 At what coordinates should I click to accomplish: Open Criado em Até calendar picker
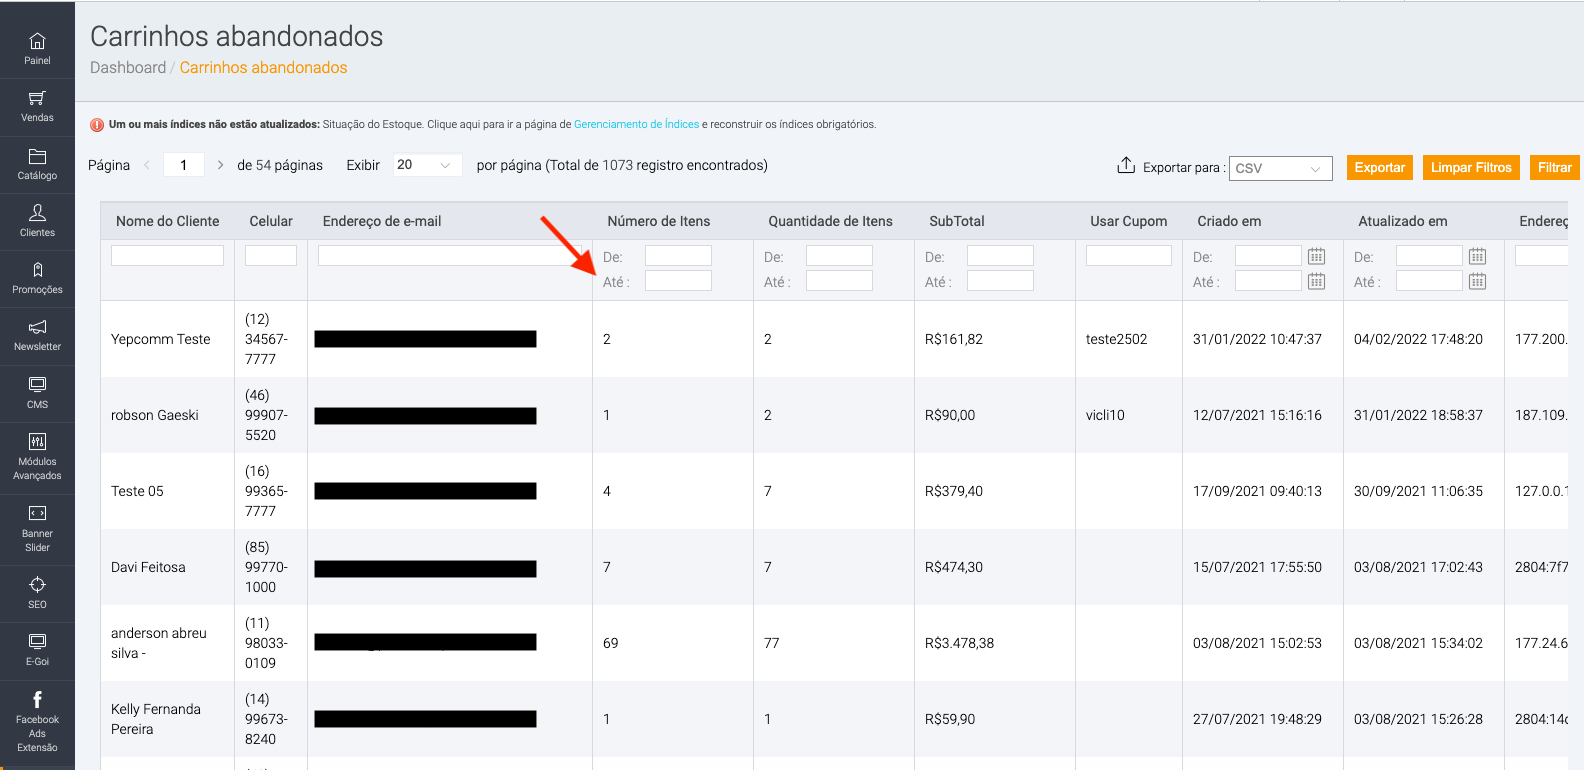coord(1316,281)
